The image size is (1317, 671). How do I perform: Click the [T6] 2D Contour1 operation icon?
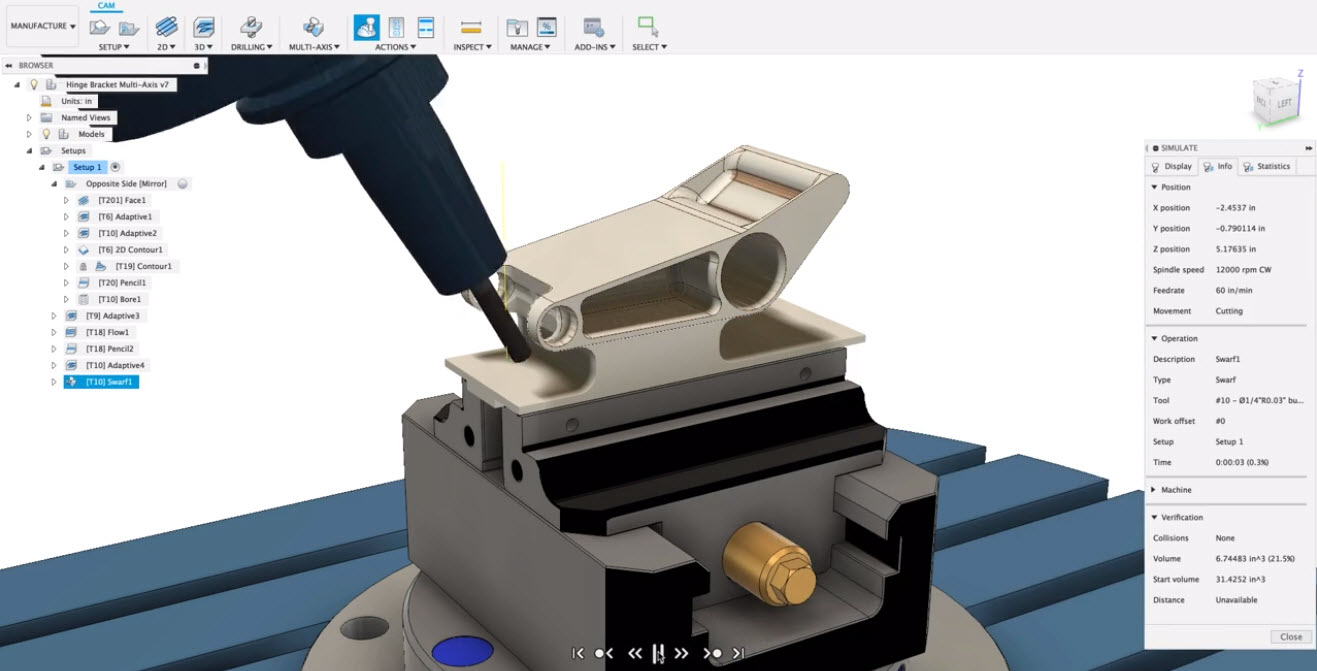[84, 250]
